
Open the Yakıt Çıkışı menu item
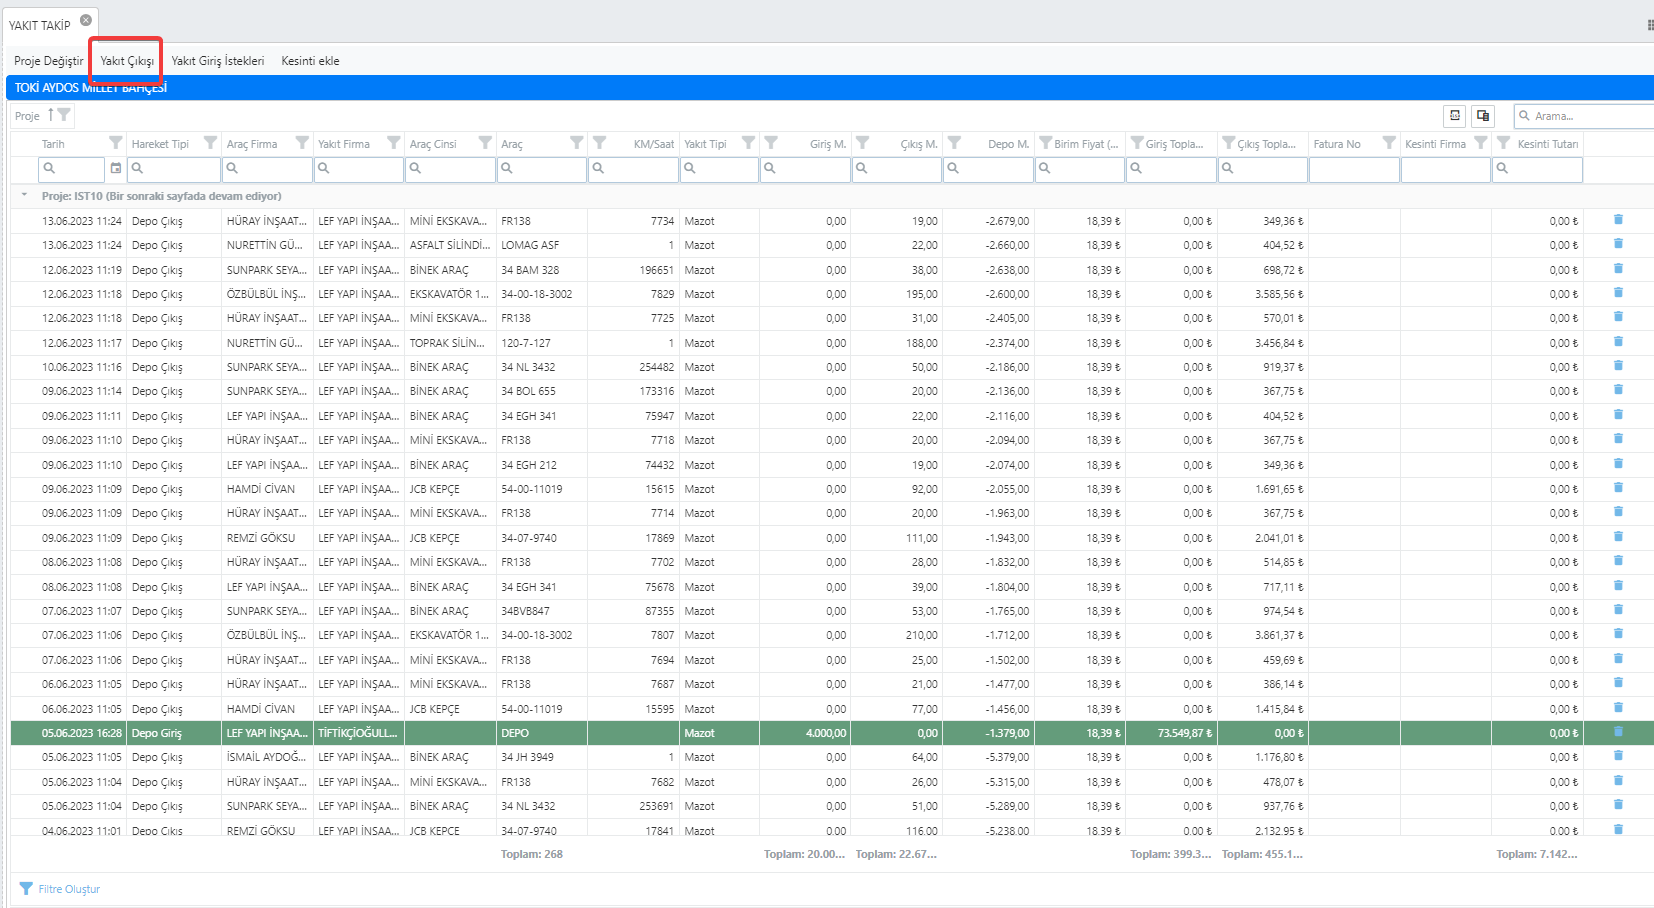[x=127, y=61]
